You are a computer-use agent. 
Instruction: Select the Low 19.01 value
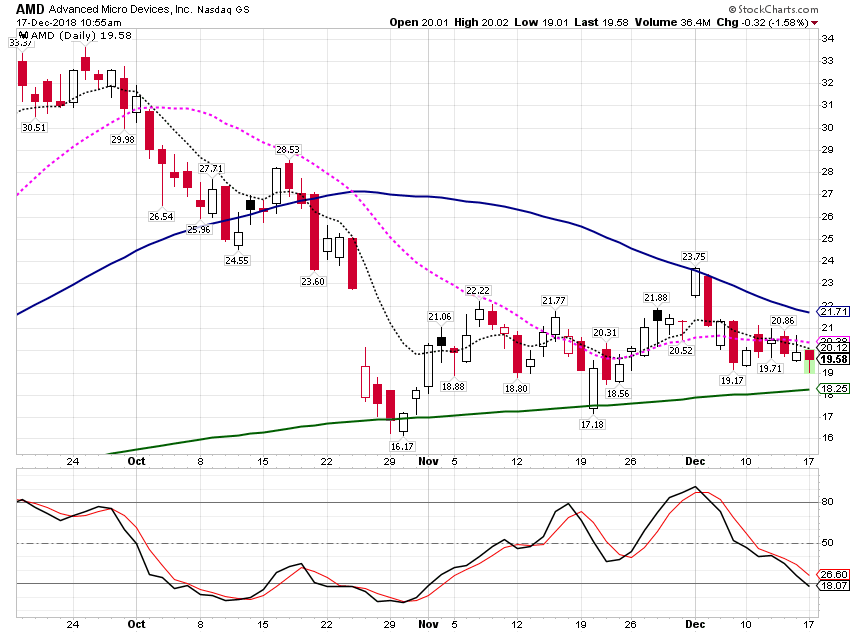pyautogui.click(x=541, y=22)
